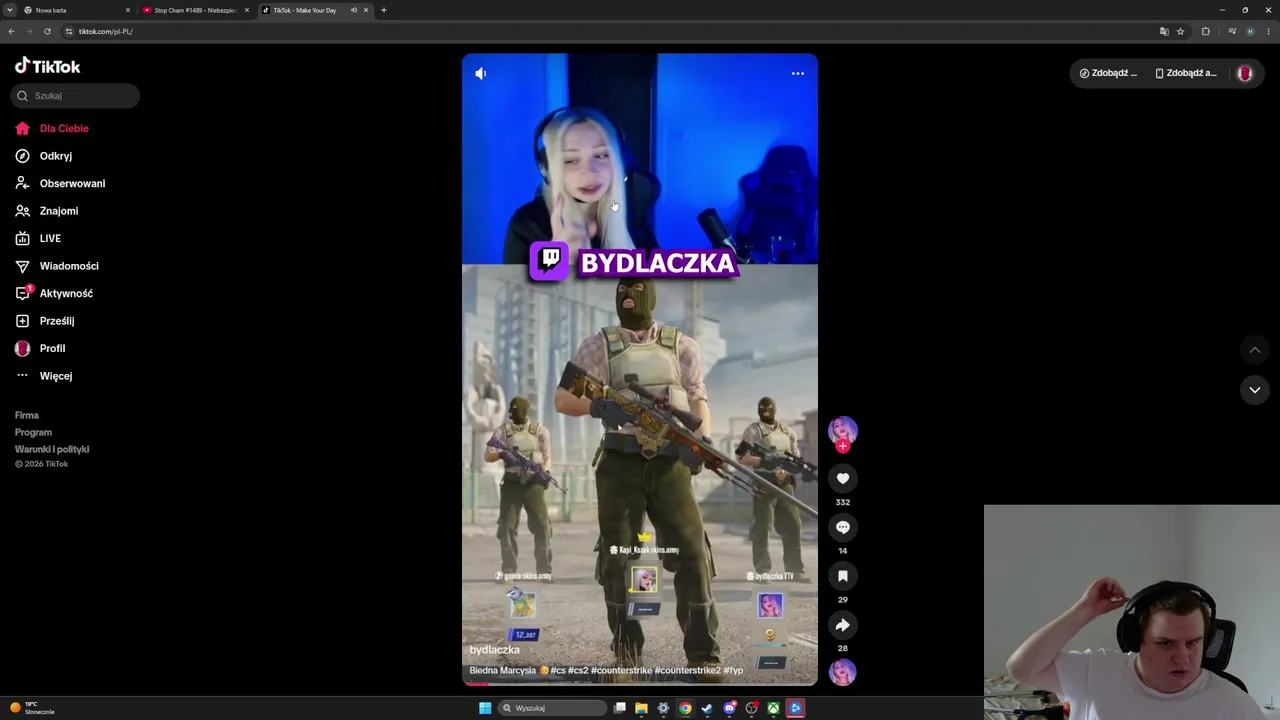
Task: Open the Chrome three-dot menu
Action: 1269,31
